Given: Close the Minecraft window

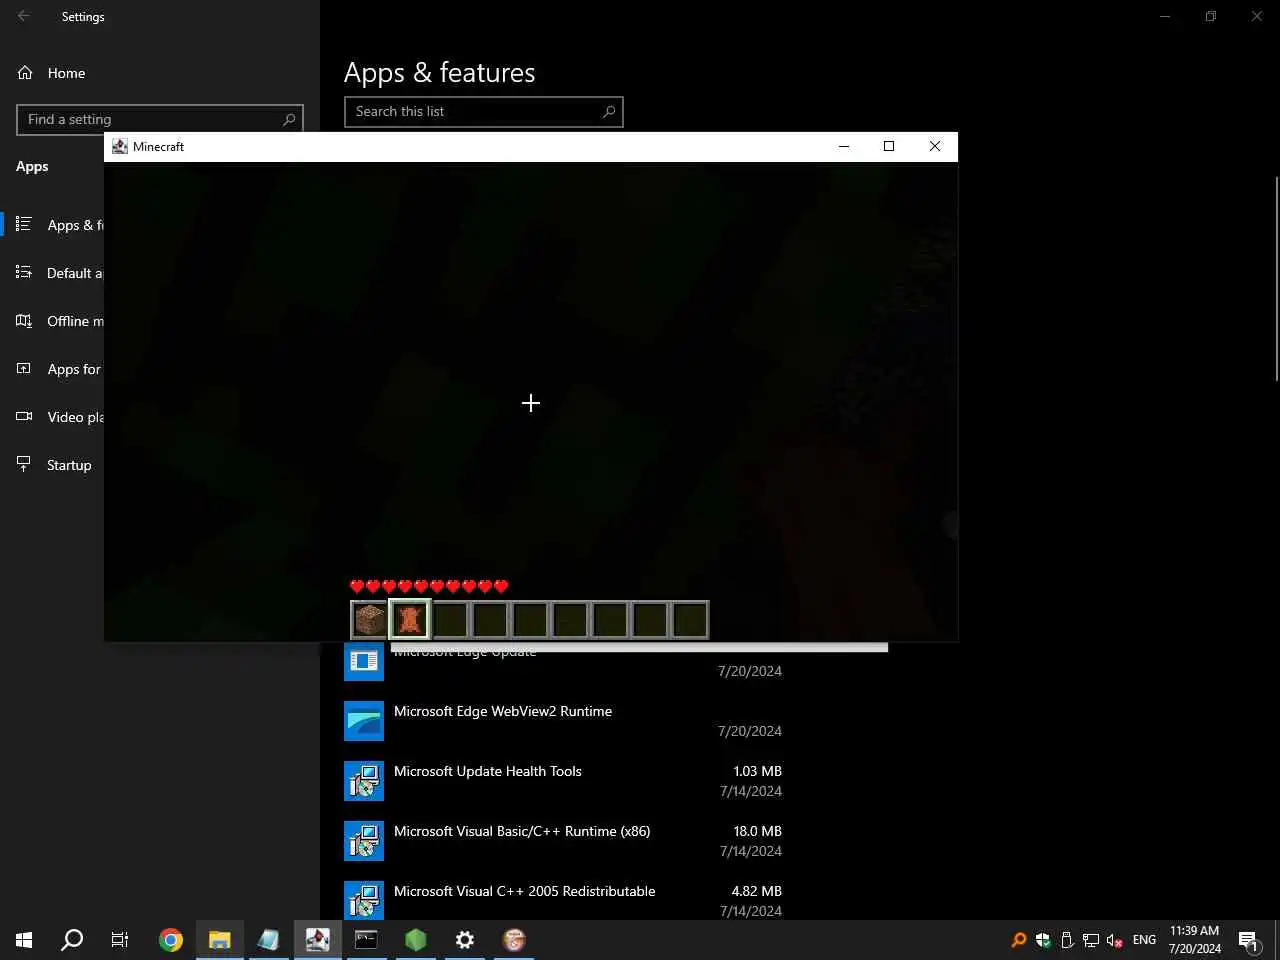Looking at the screenshot, I should coord(935,146).
